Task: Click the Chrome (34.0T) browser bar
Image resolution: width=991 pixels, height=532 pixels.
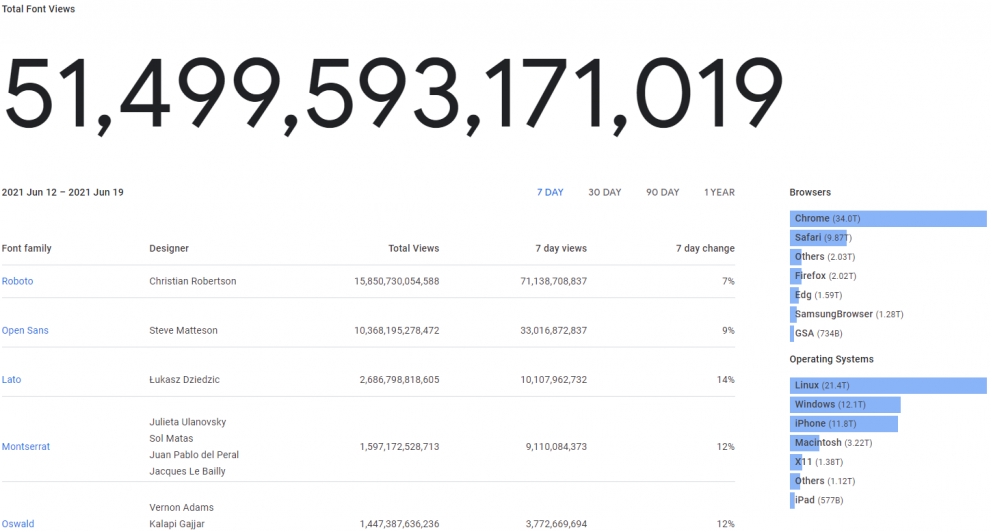Action: point(888,219)
